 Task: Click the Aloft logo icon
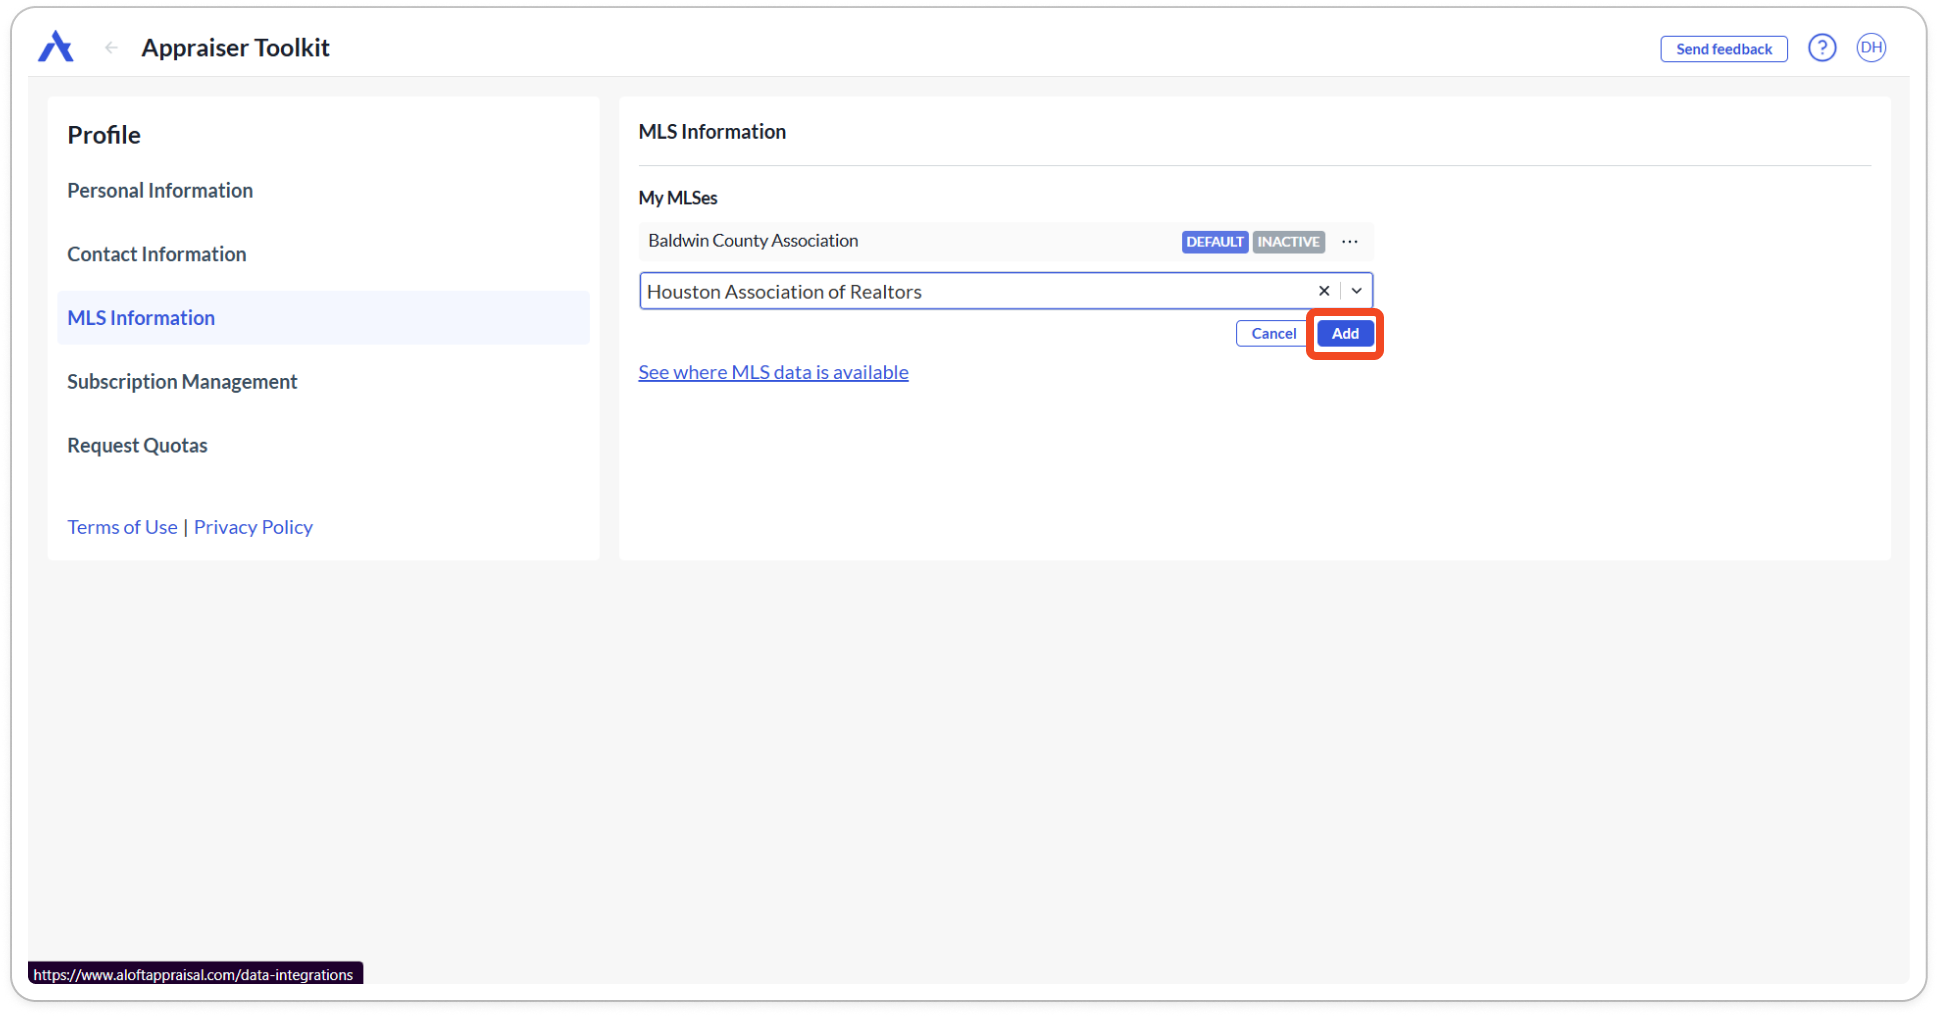point(56,46)
